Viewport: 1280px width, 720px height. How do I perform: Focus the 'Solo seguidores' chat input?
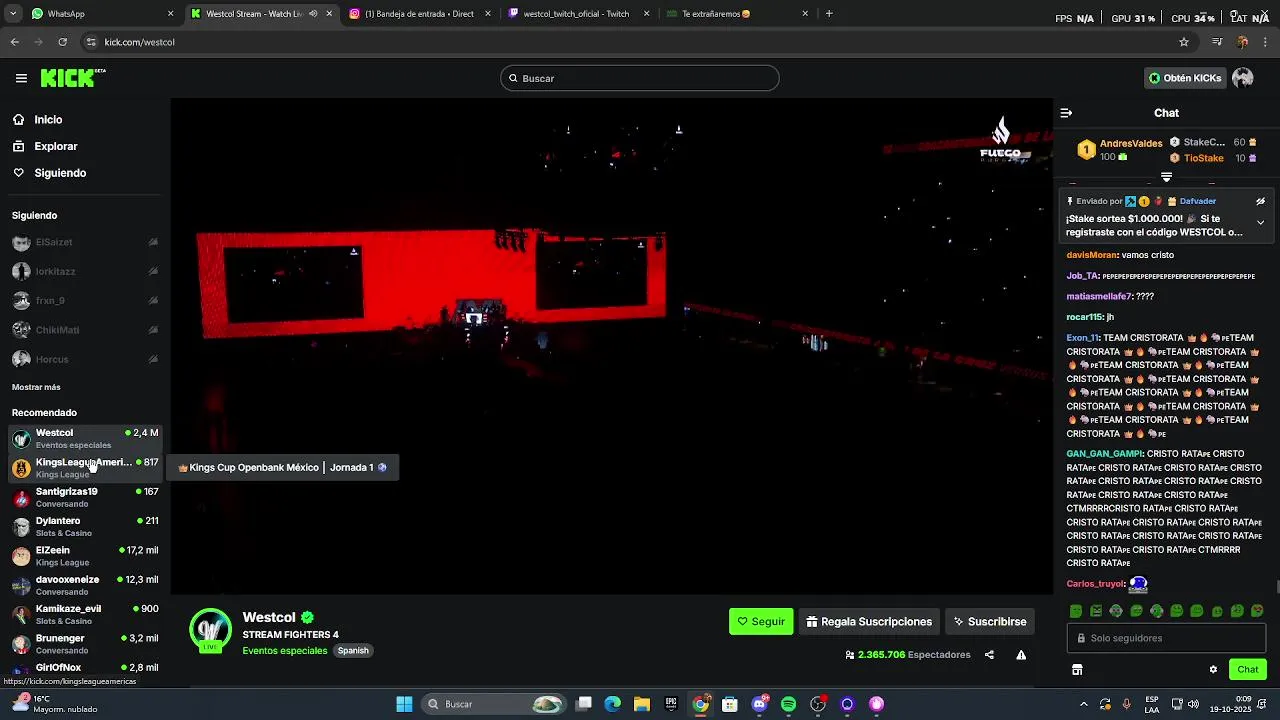tap(1166, 638)
